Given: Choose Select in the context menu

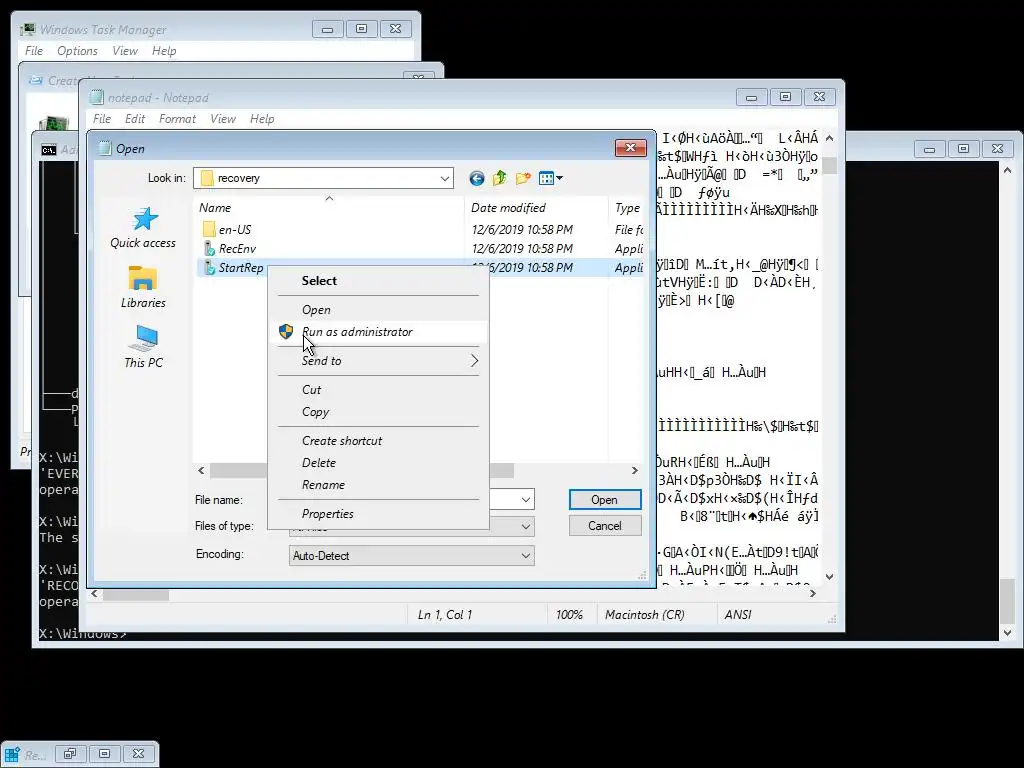Looking at the screenshot, I should click(319, 281).
